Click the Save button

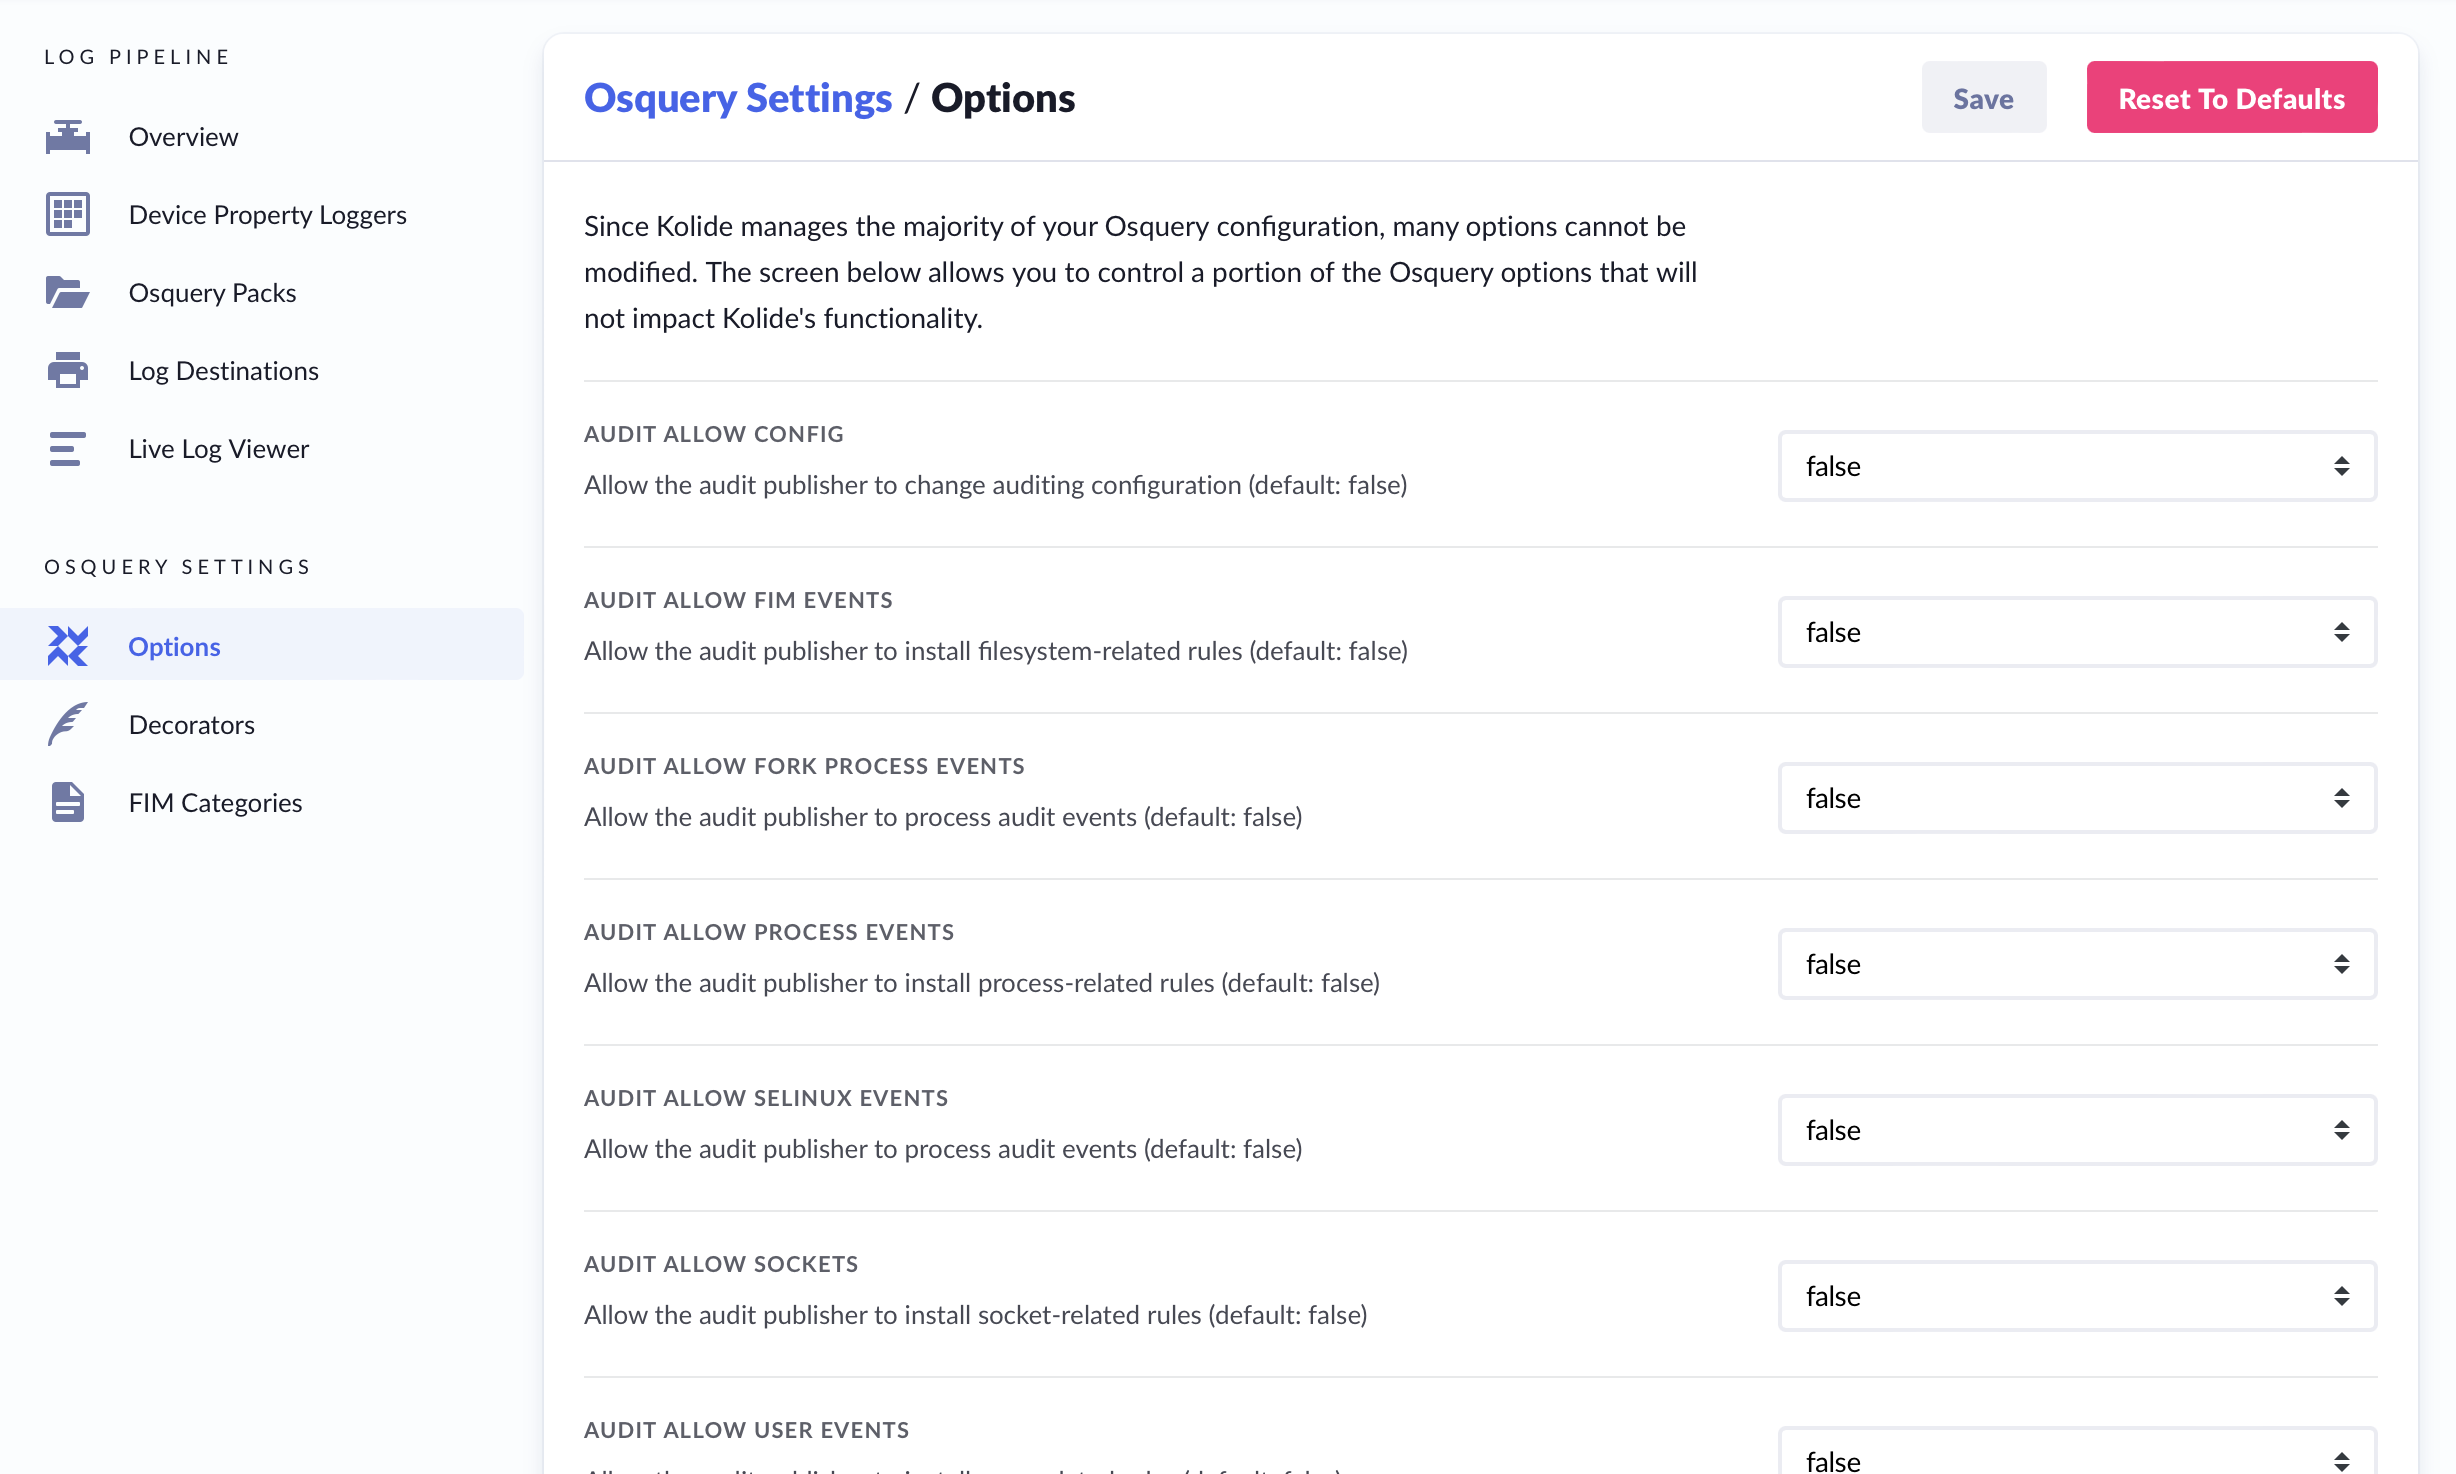1983,98
